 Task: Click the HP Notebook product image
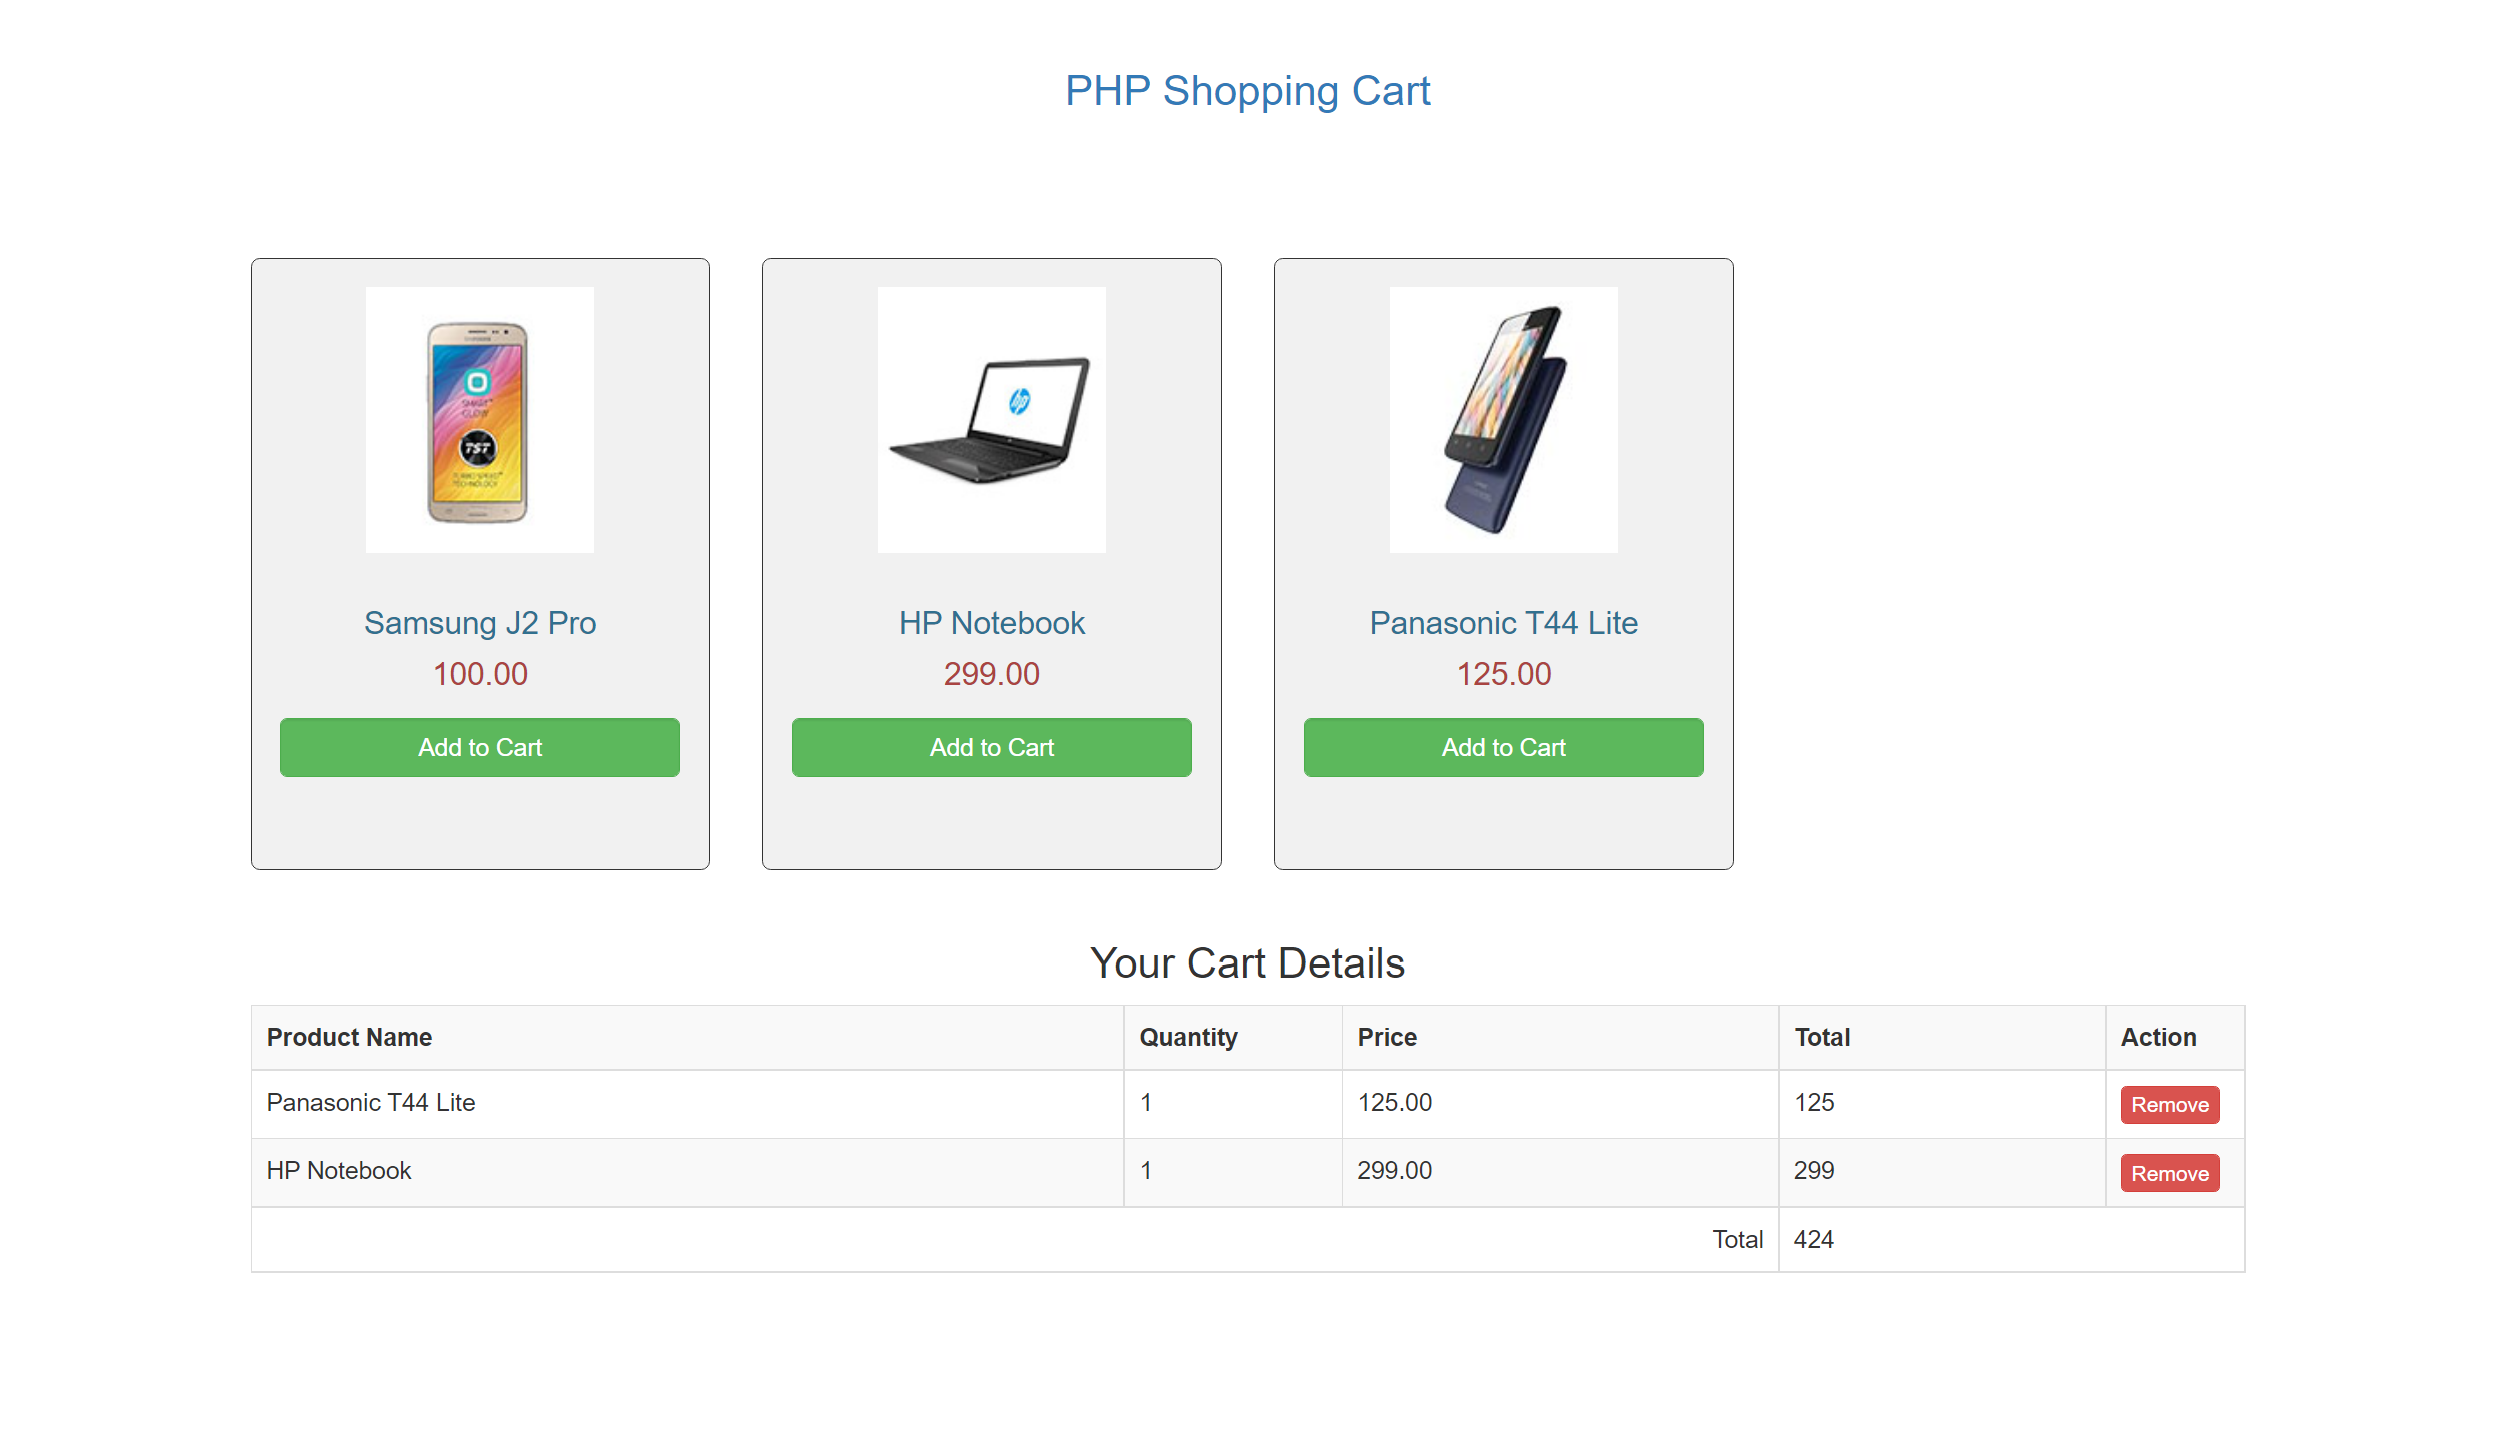point(991,419)
